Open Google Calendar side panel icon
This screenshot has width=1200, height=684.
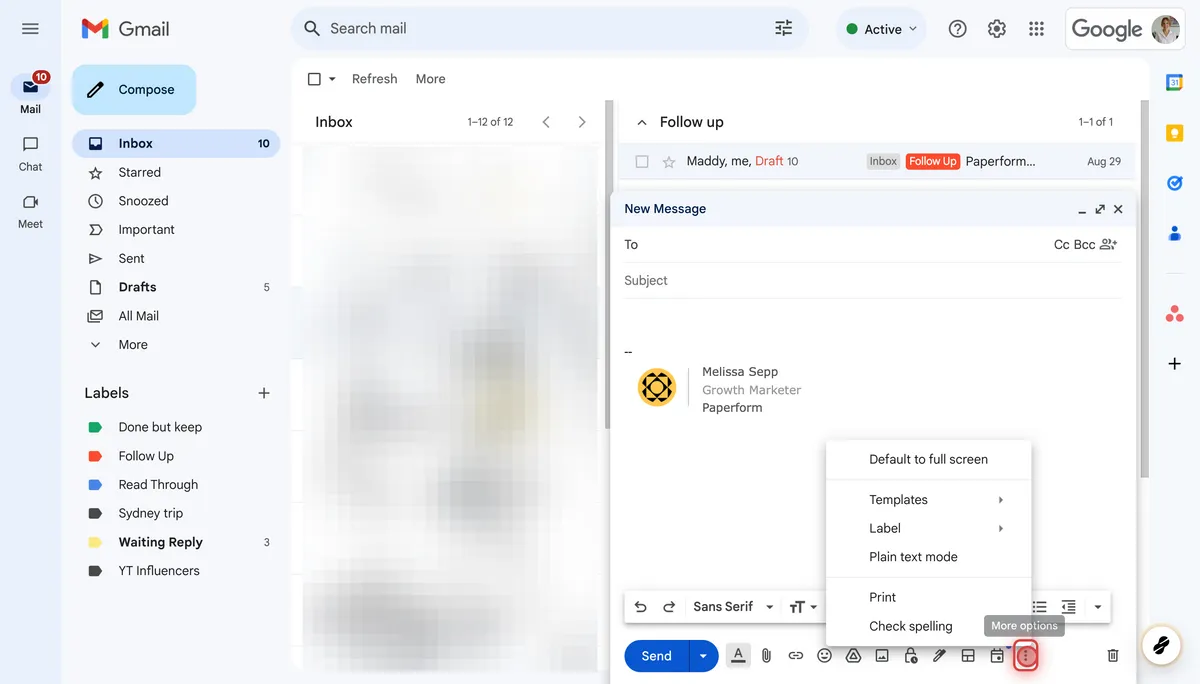tap(1174, 83)
